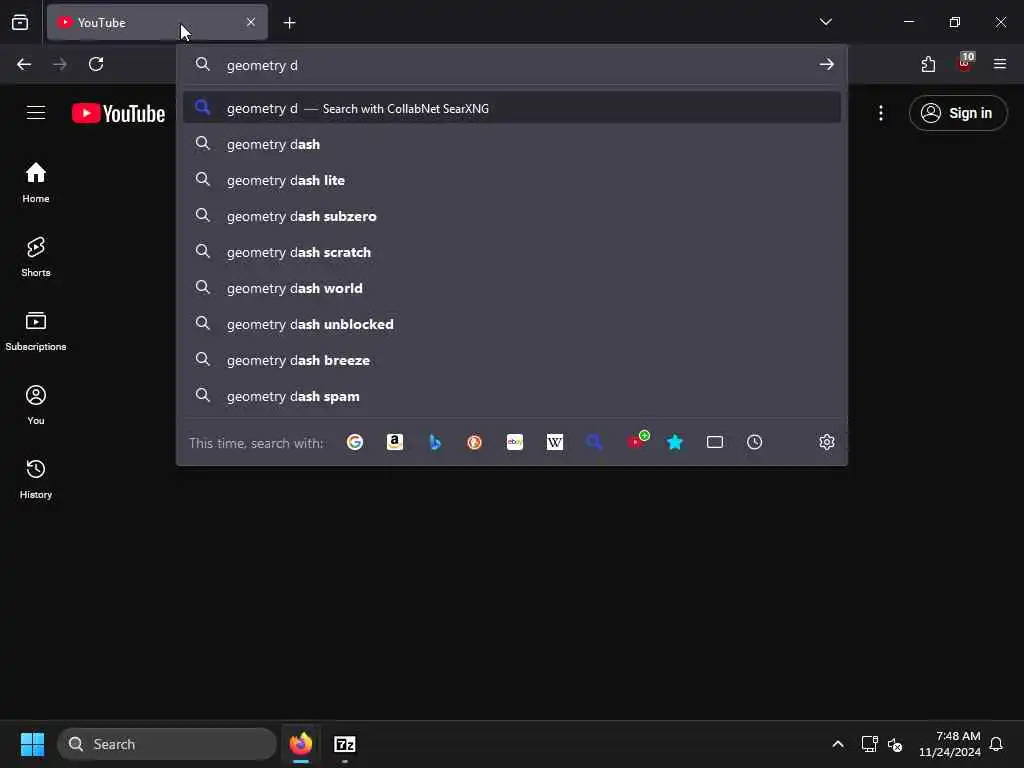Screen dimensions: 1024x768
Task: Search this time with DuckDuckGo
Action: (475, 442)
